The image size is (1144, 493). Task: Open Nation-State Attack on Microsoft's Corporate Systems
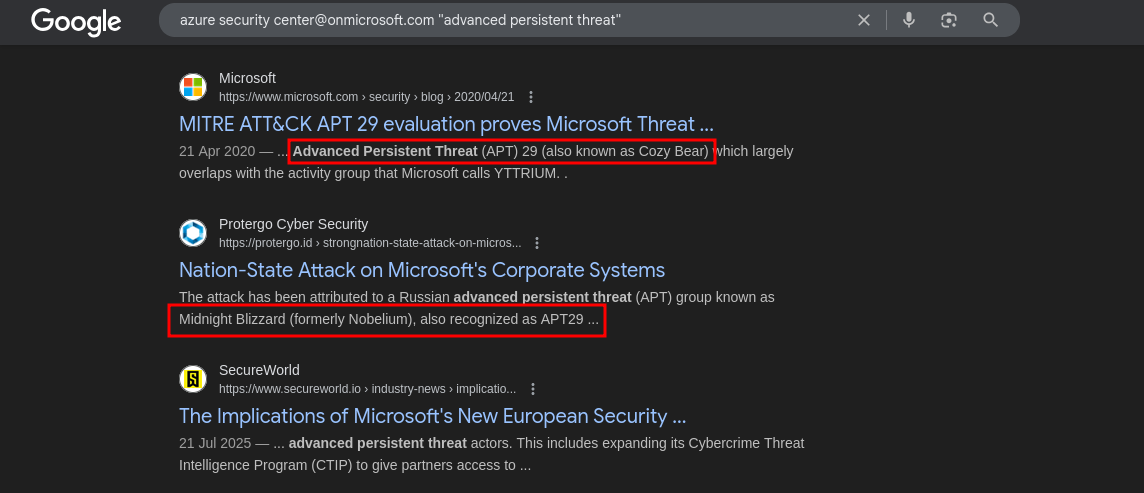click(x=421, y=270)
